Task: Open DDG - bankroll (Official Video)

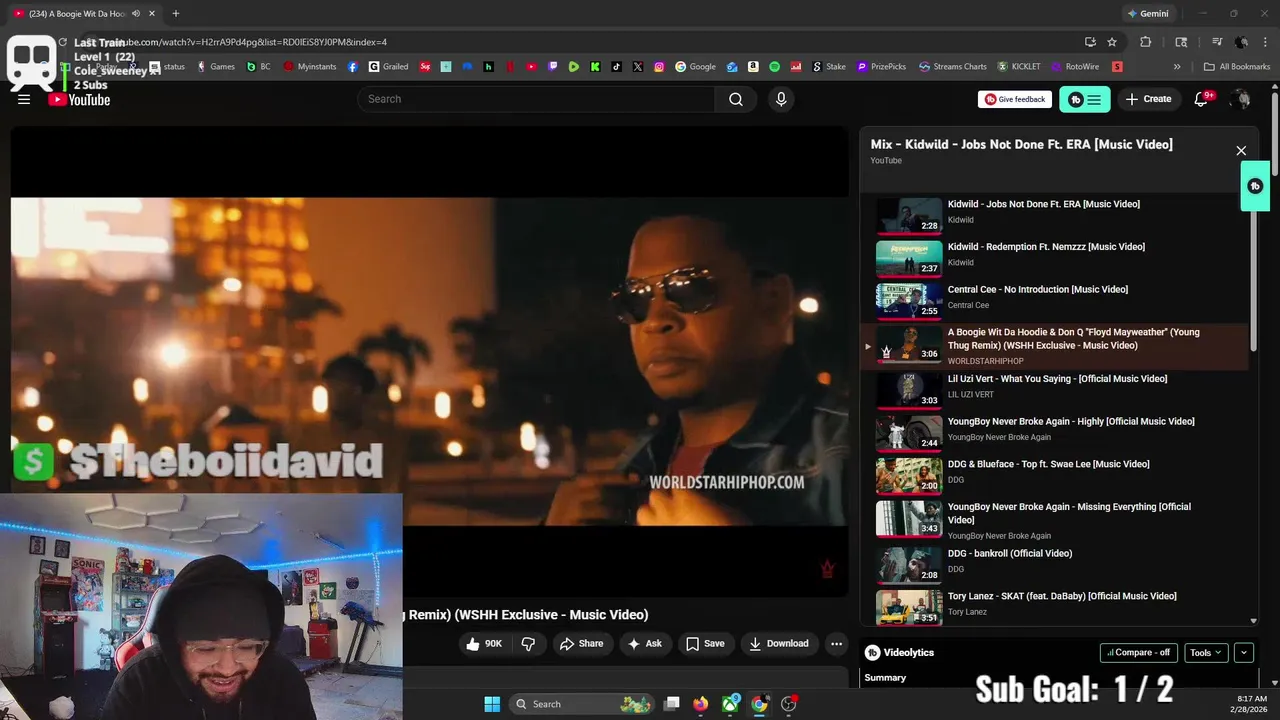Action: coord(1010,553)
